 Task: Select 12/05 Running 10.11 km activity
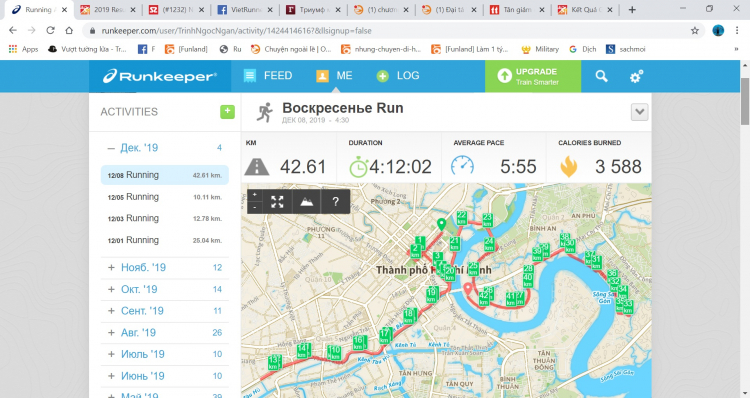pyautogui.click(x=165, y=197)
